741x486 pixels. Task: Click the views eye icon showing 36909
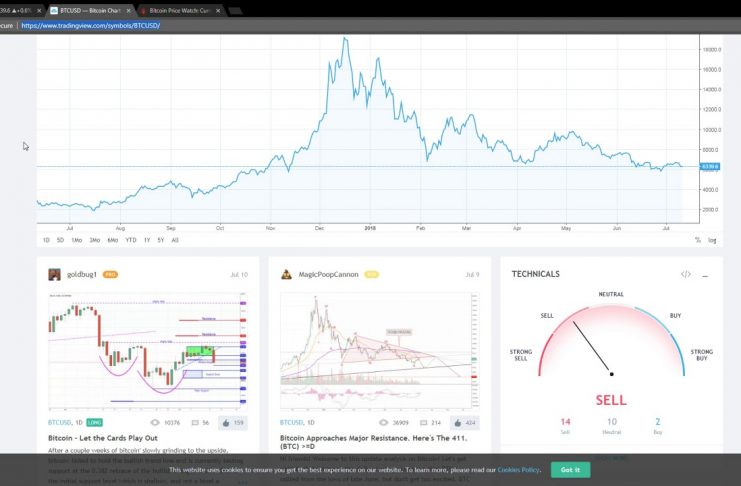tap(383, 423)
